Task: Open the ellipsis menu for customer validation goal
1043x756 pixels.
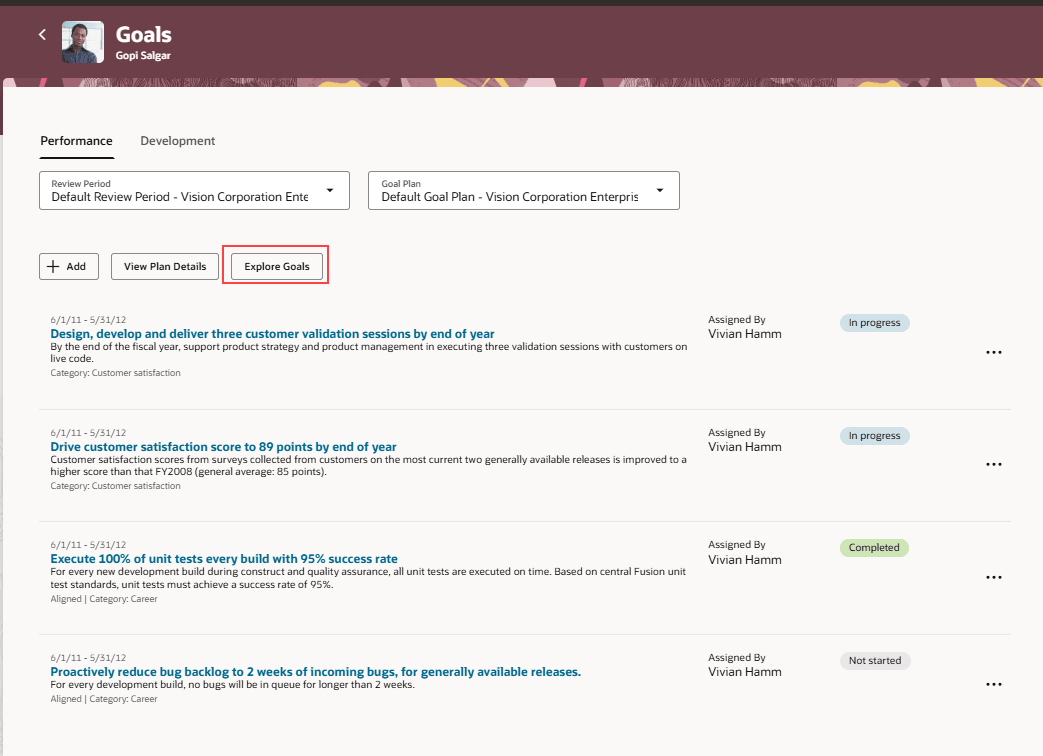Action: (x=993, y=352)
